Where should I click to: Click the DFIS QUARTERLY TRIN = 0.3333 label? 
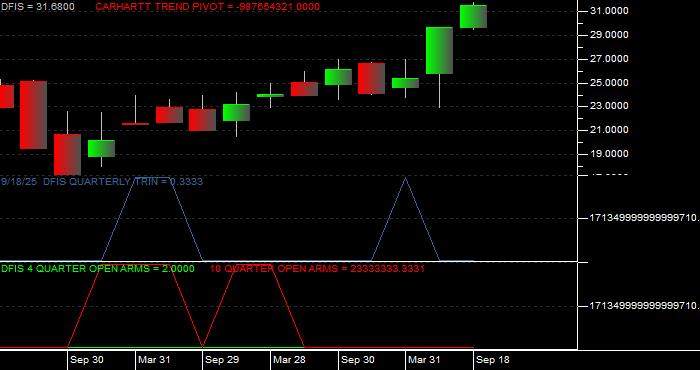tap(123, 182)
